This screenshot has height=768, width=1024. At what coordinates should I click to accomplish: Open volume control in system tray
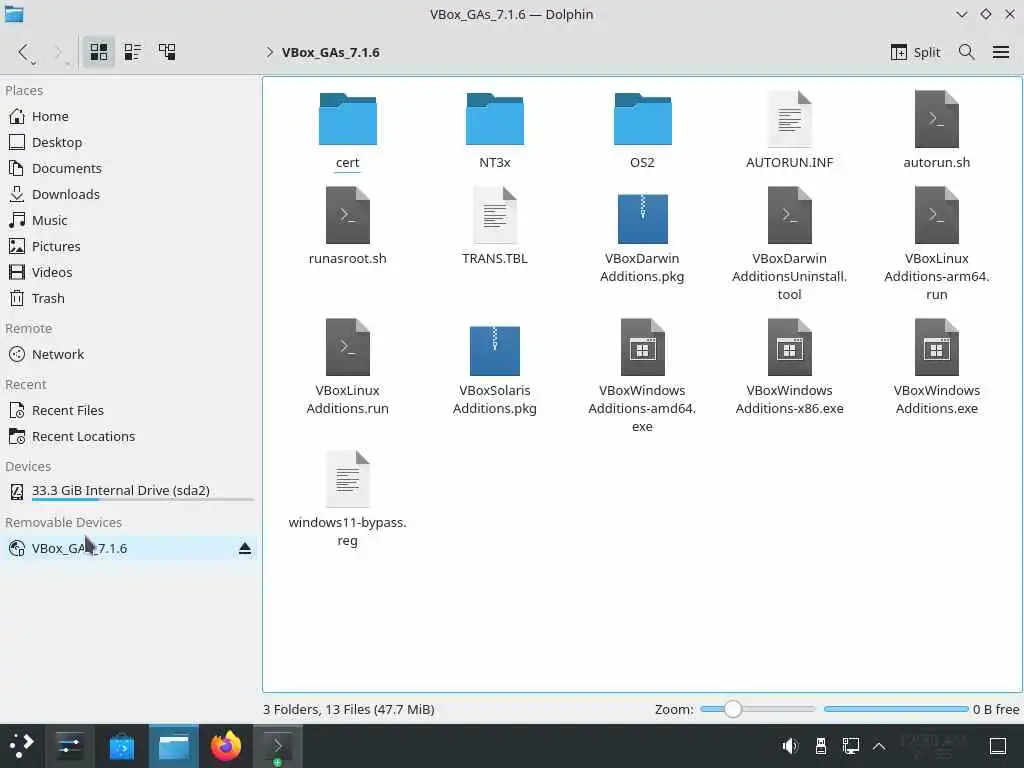tap(790, 746)
